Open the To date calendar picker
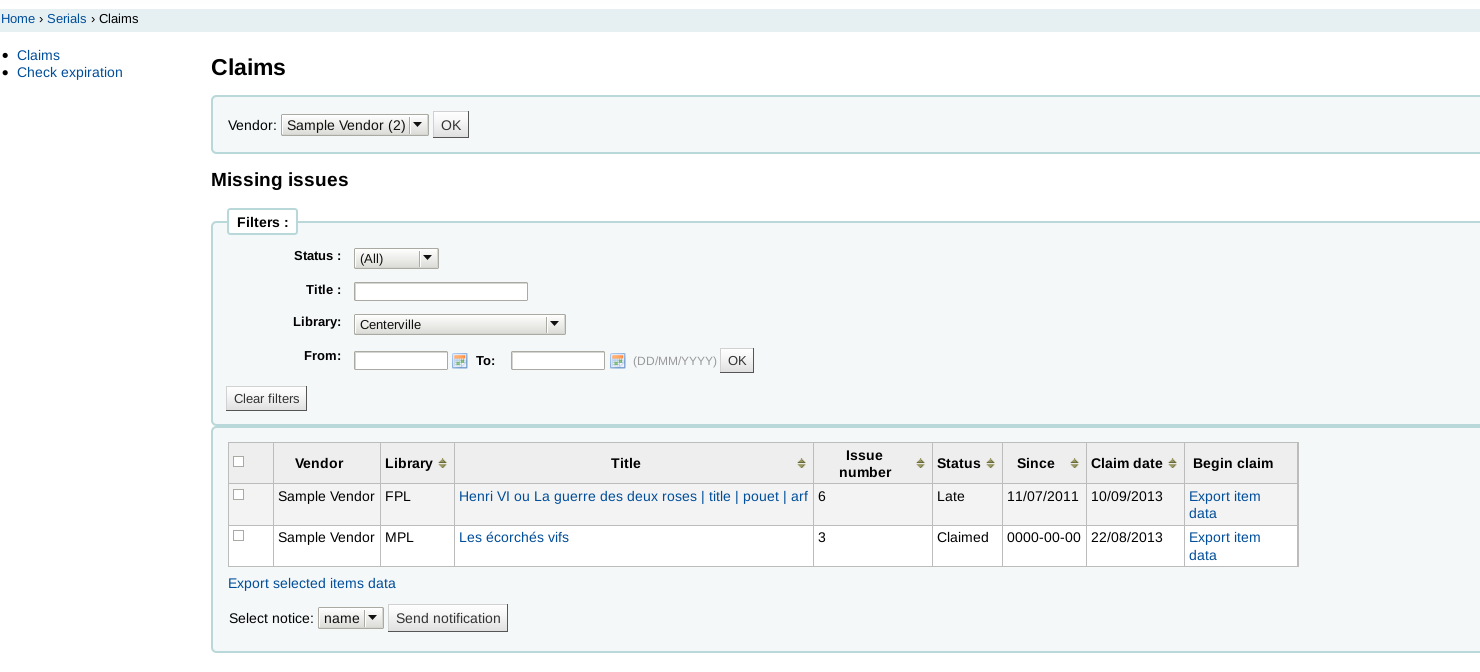 point(617,361)
